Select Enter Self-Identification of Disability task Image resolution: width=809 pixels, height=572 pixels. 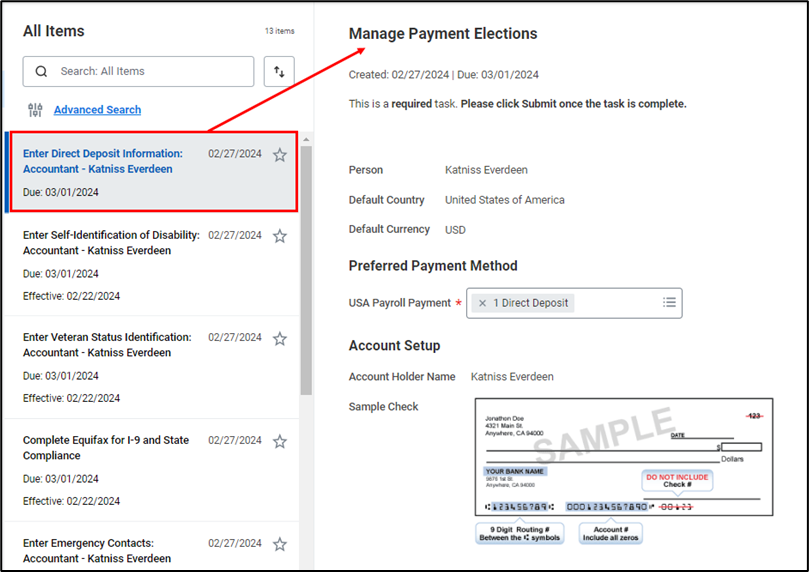[110, 243]
